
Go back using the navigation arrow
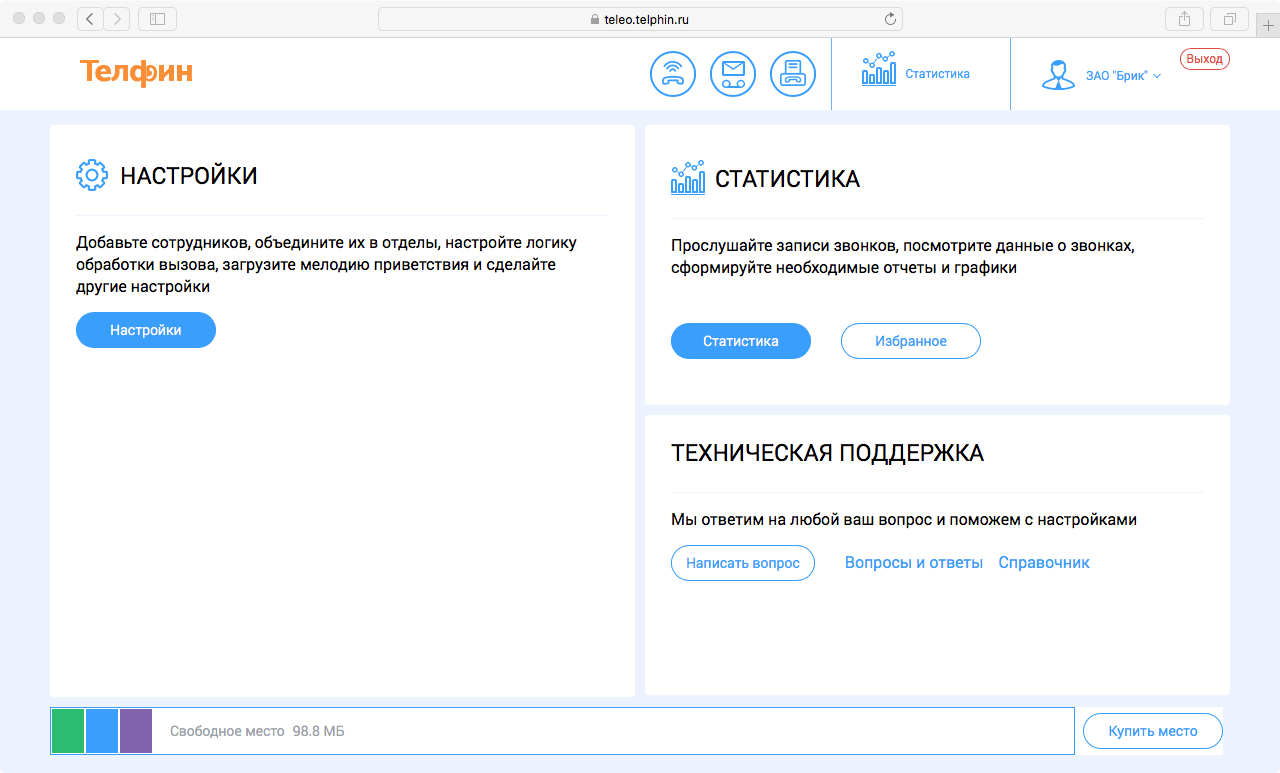pos(89,18)
